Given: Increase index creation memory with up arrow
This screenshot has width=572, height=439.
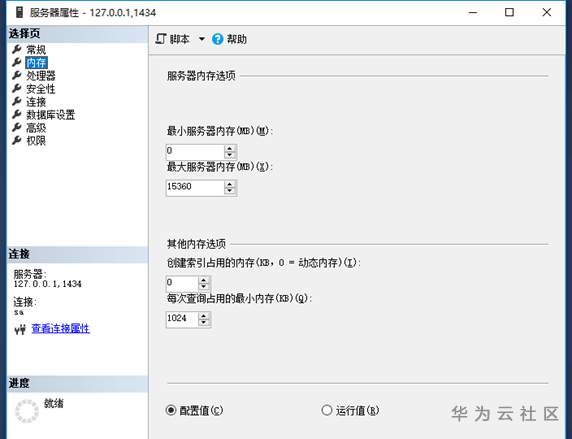Looking at the screenshot, I should coord(204,280).
